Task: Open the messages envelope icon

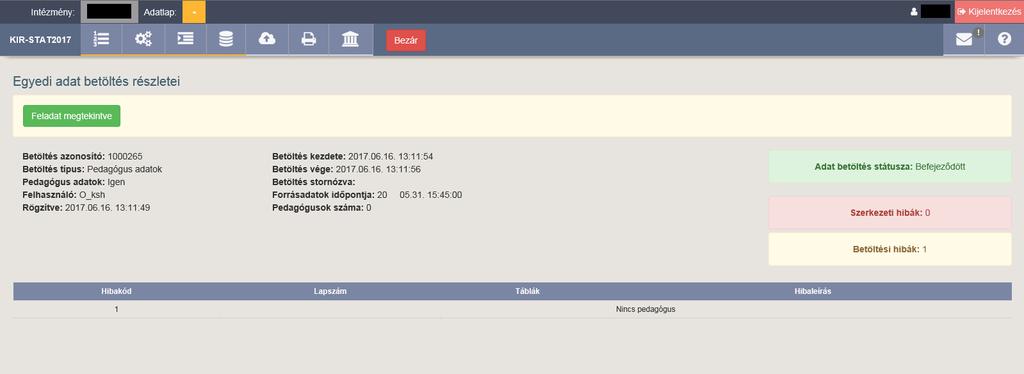Action: pyautogui.click(x=964, y=39)
